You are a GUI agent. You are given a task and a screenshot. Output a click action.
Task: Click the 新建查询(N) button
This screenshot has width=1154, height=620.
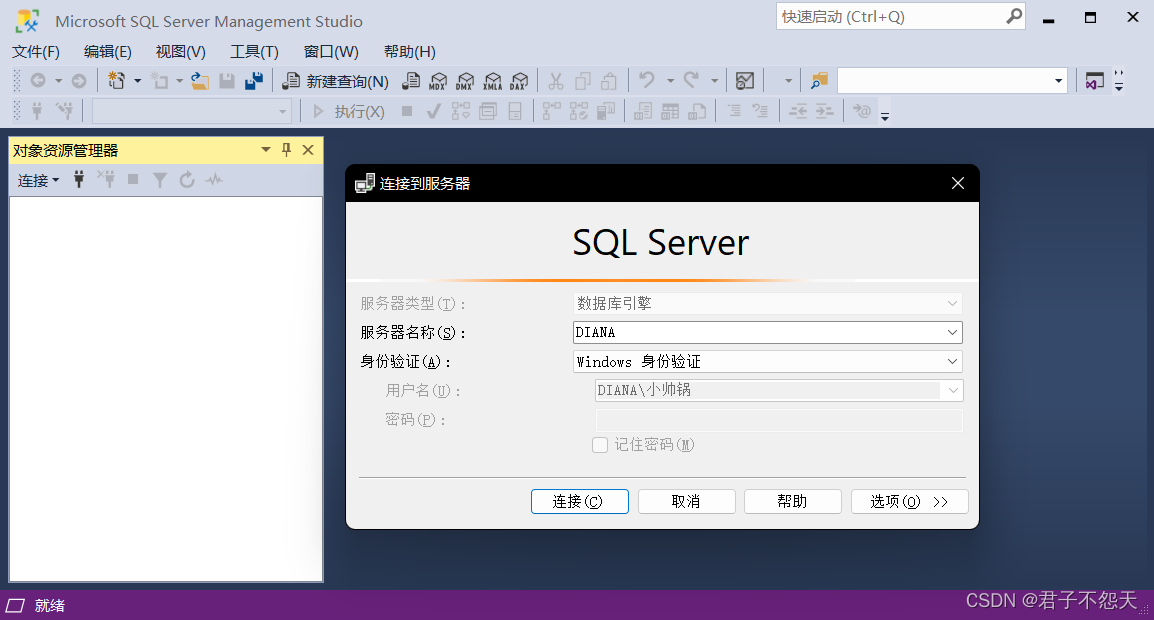[x=336, y=81]
